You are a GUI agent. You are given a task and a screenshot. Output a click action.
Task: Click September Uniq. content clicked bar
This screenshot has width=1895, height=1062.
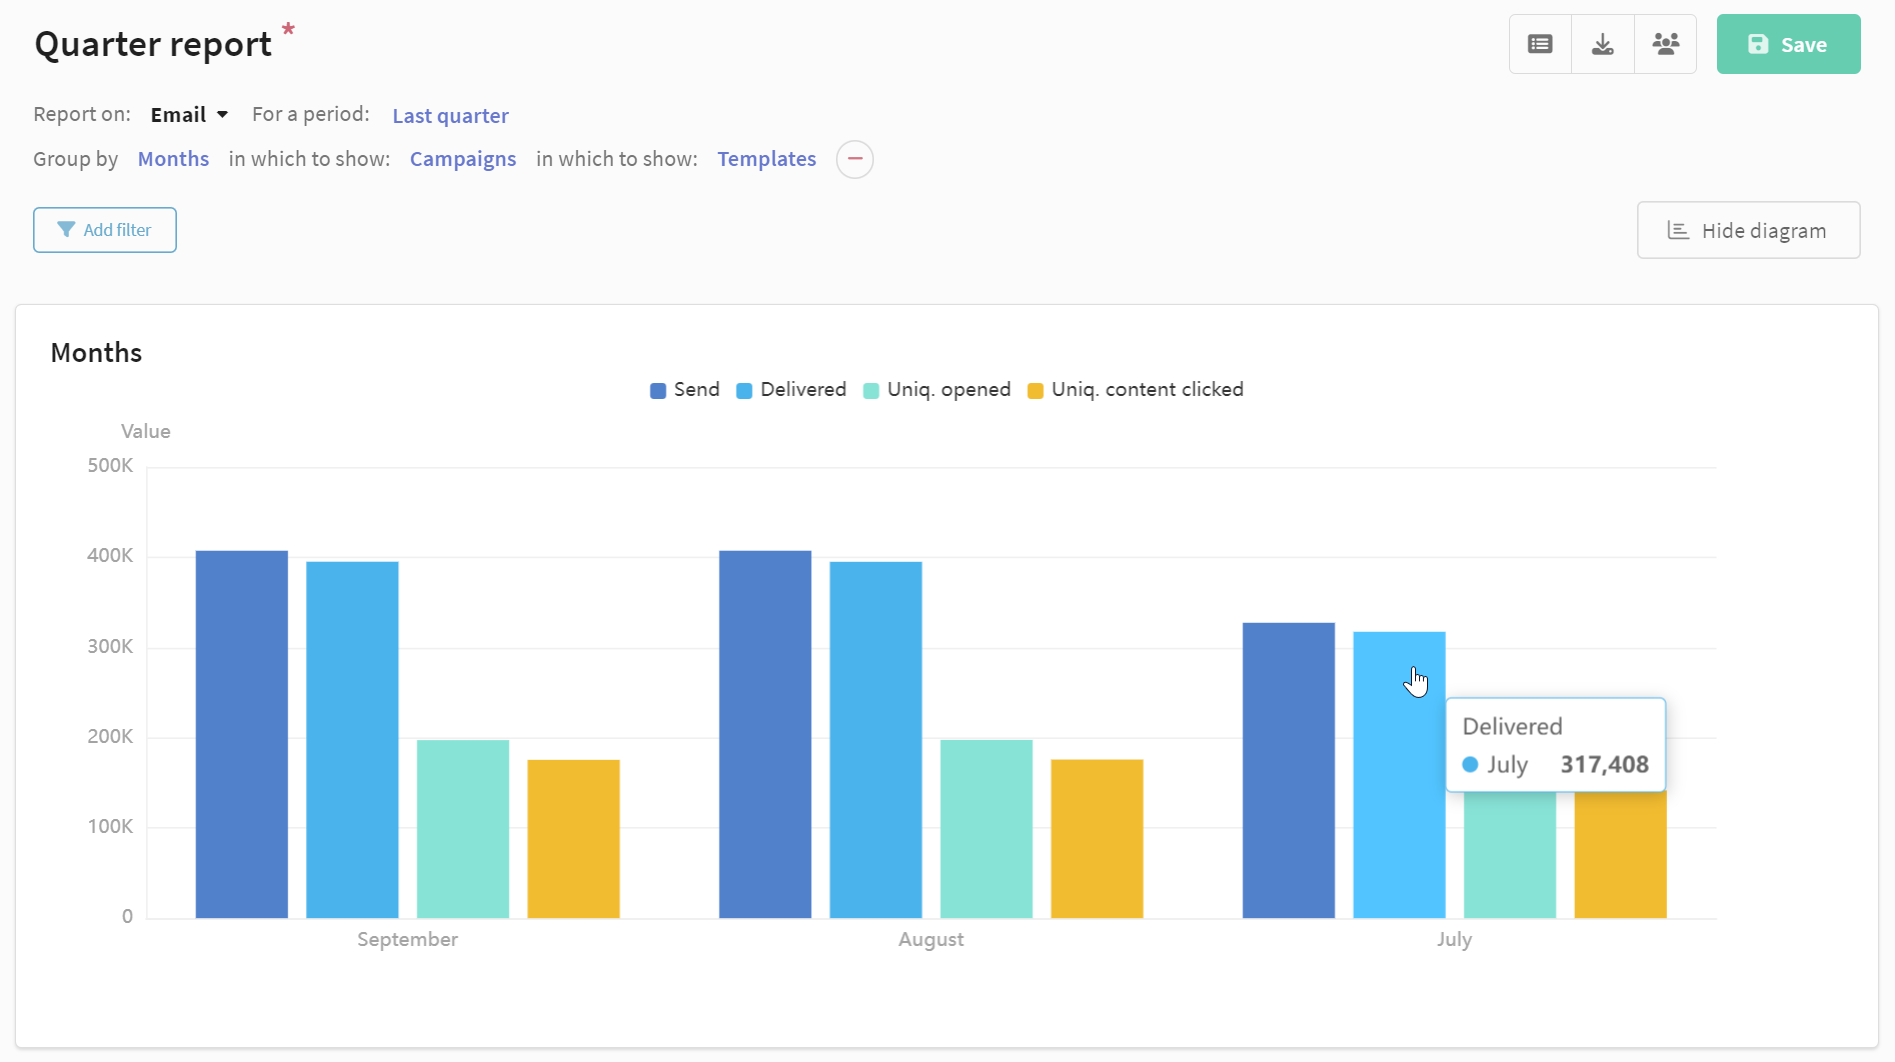click(x=574, y=839)
